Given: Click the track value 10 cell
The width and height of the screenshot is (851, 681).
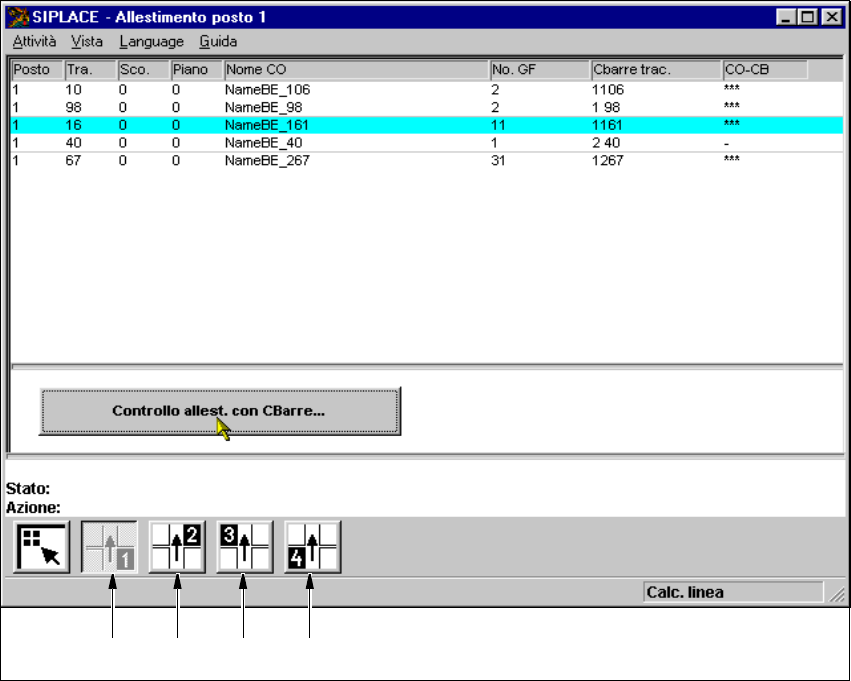Looking at the screenshot, I should 73,90.
